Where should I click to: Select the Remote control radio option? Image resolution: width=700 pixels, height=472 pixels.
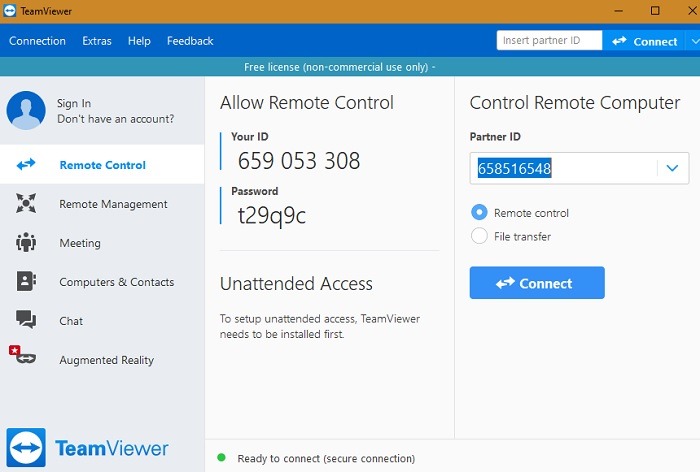coord(479,212)
